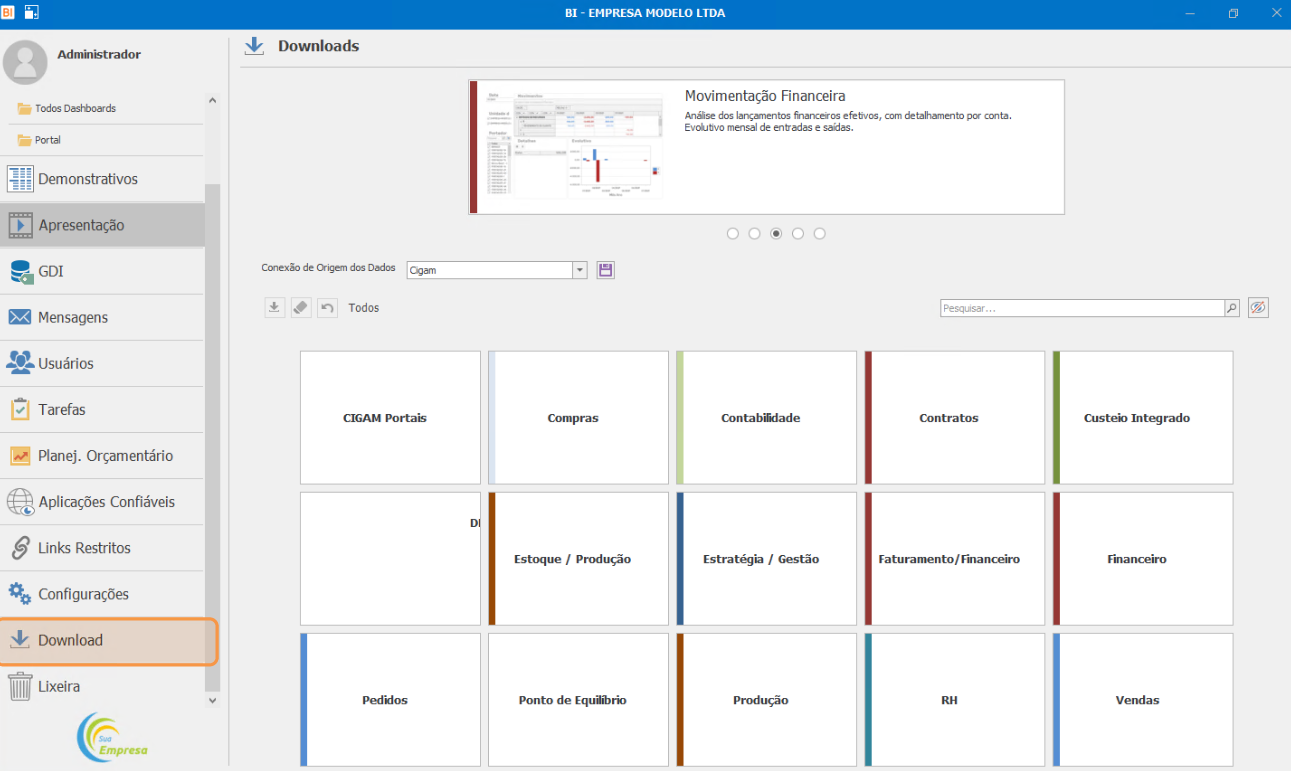Click the Administrador user name
This screenshot has height=771, width=1291.
pos(99,54)
